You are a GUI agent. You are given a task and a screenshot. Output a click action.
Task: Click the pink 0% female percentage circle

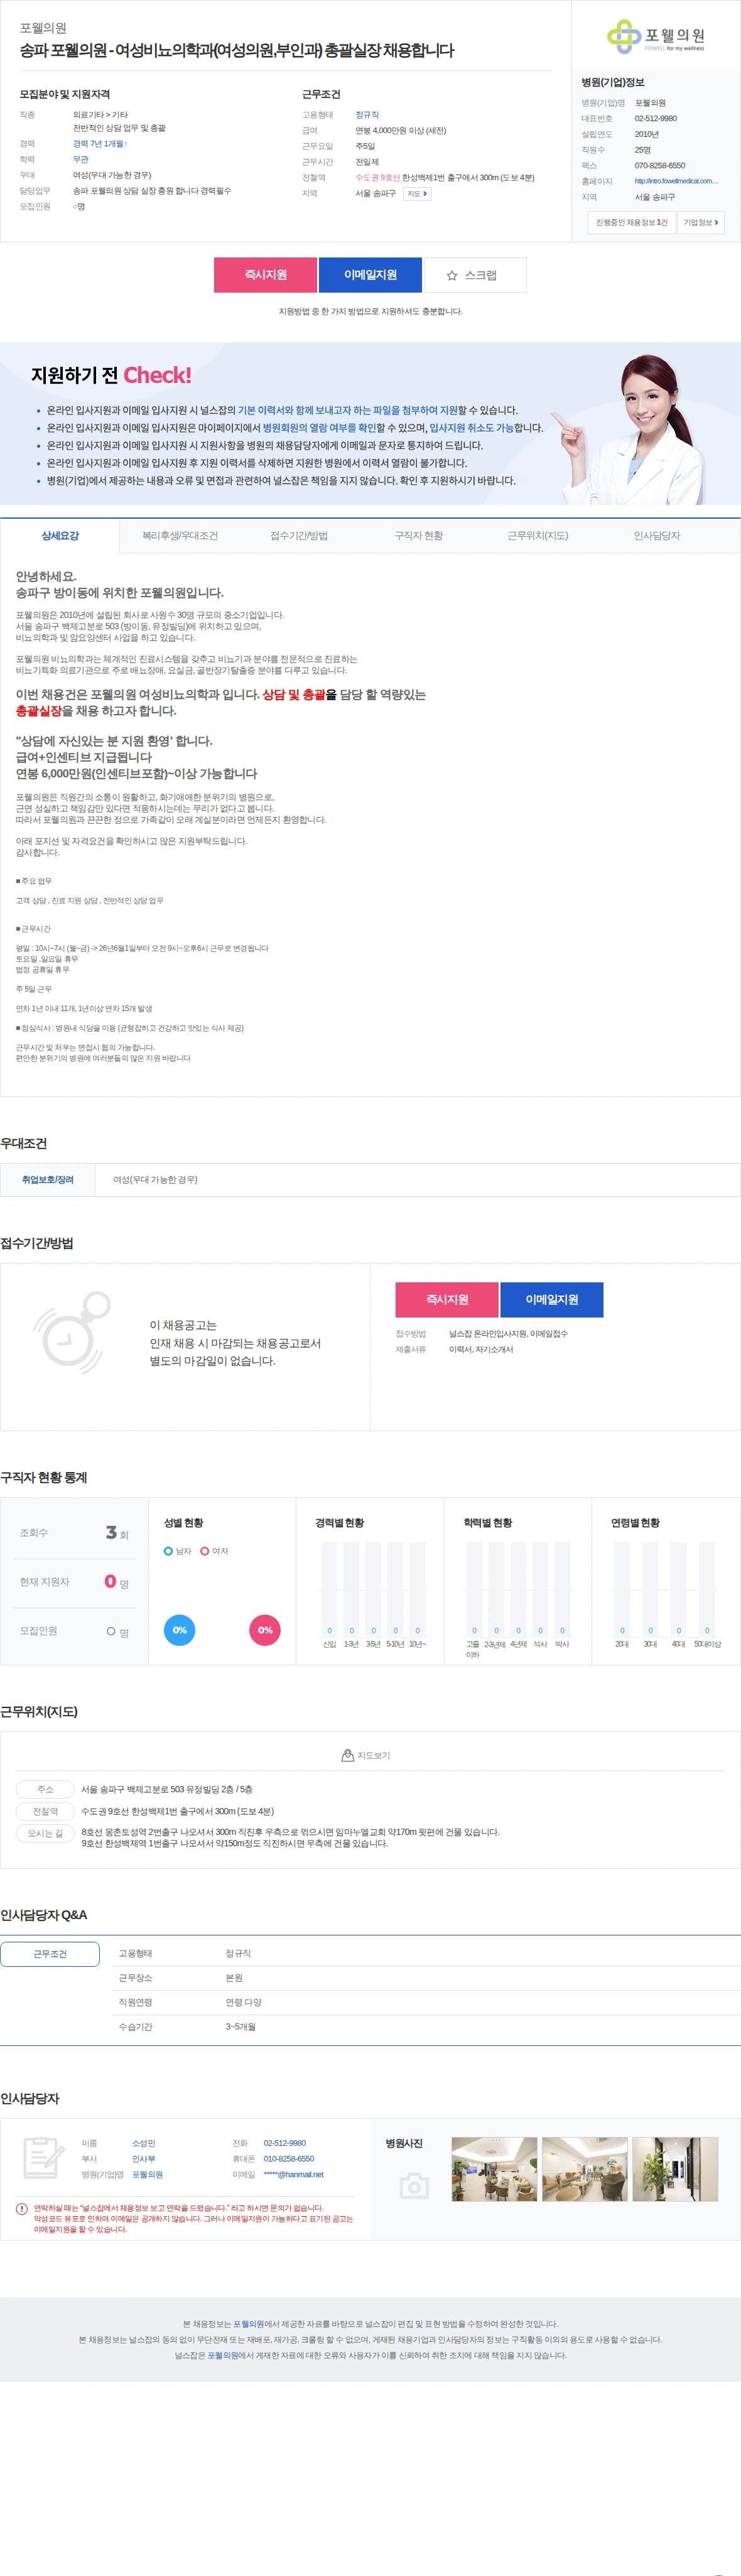click(265, 1630)
